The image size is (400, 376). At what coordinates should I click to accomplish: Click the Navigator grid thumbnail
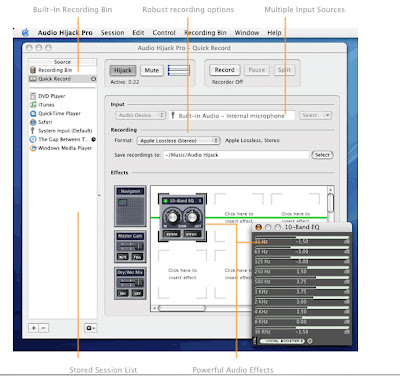click(x=130, y=211)
